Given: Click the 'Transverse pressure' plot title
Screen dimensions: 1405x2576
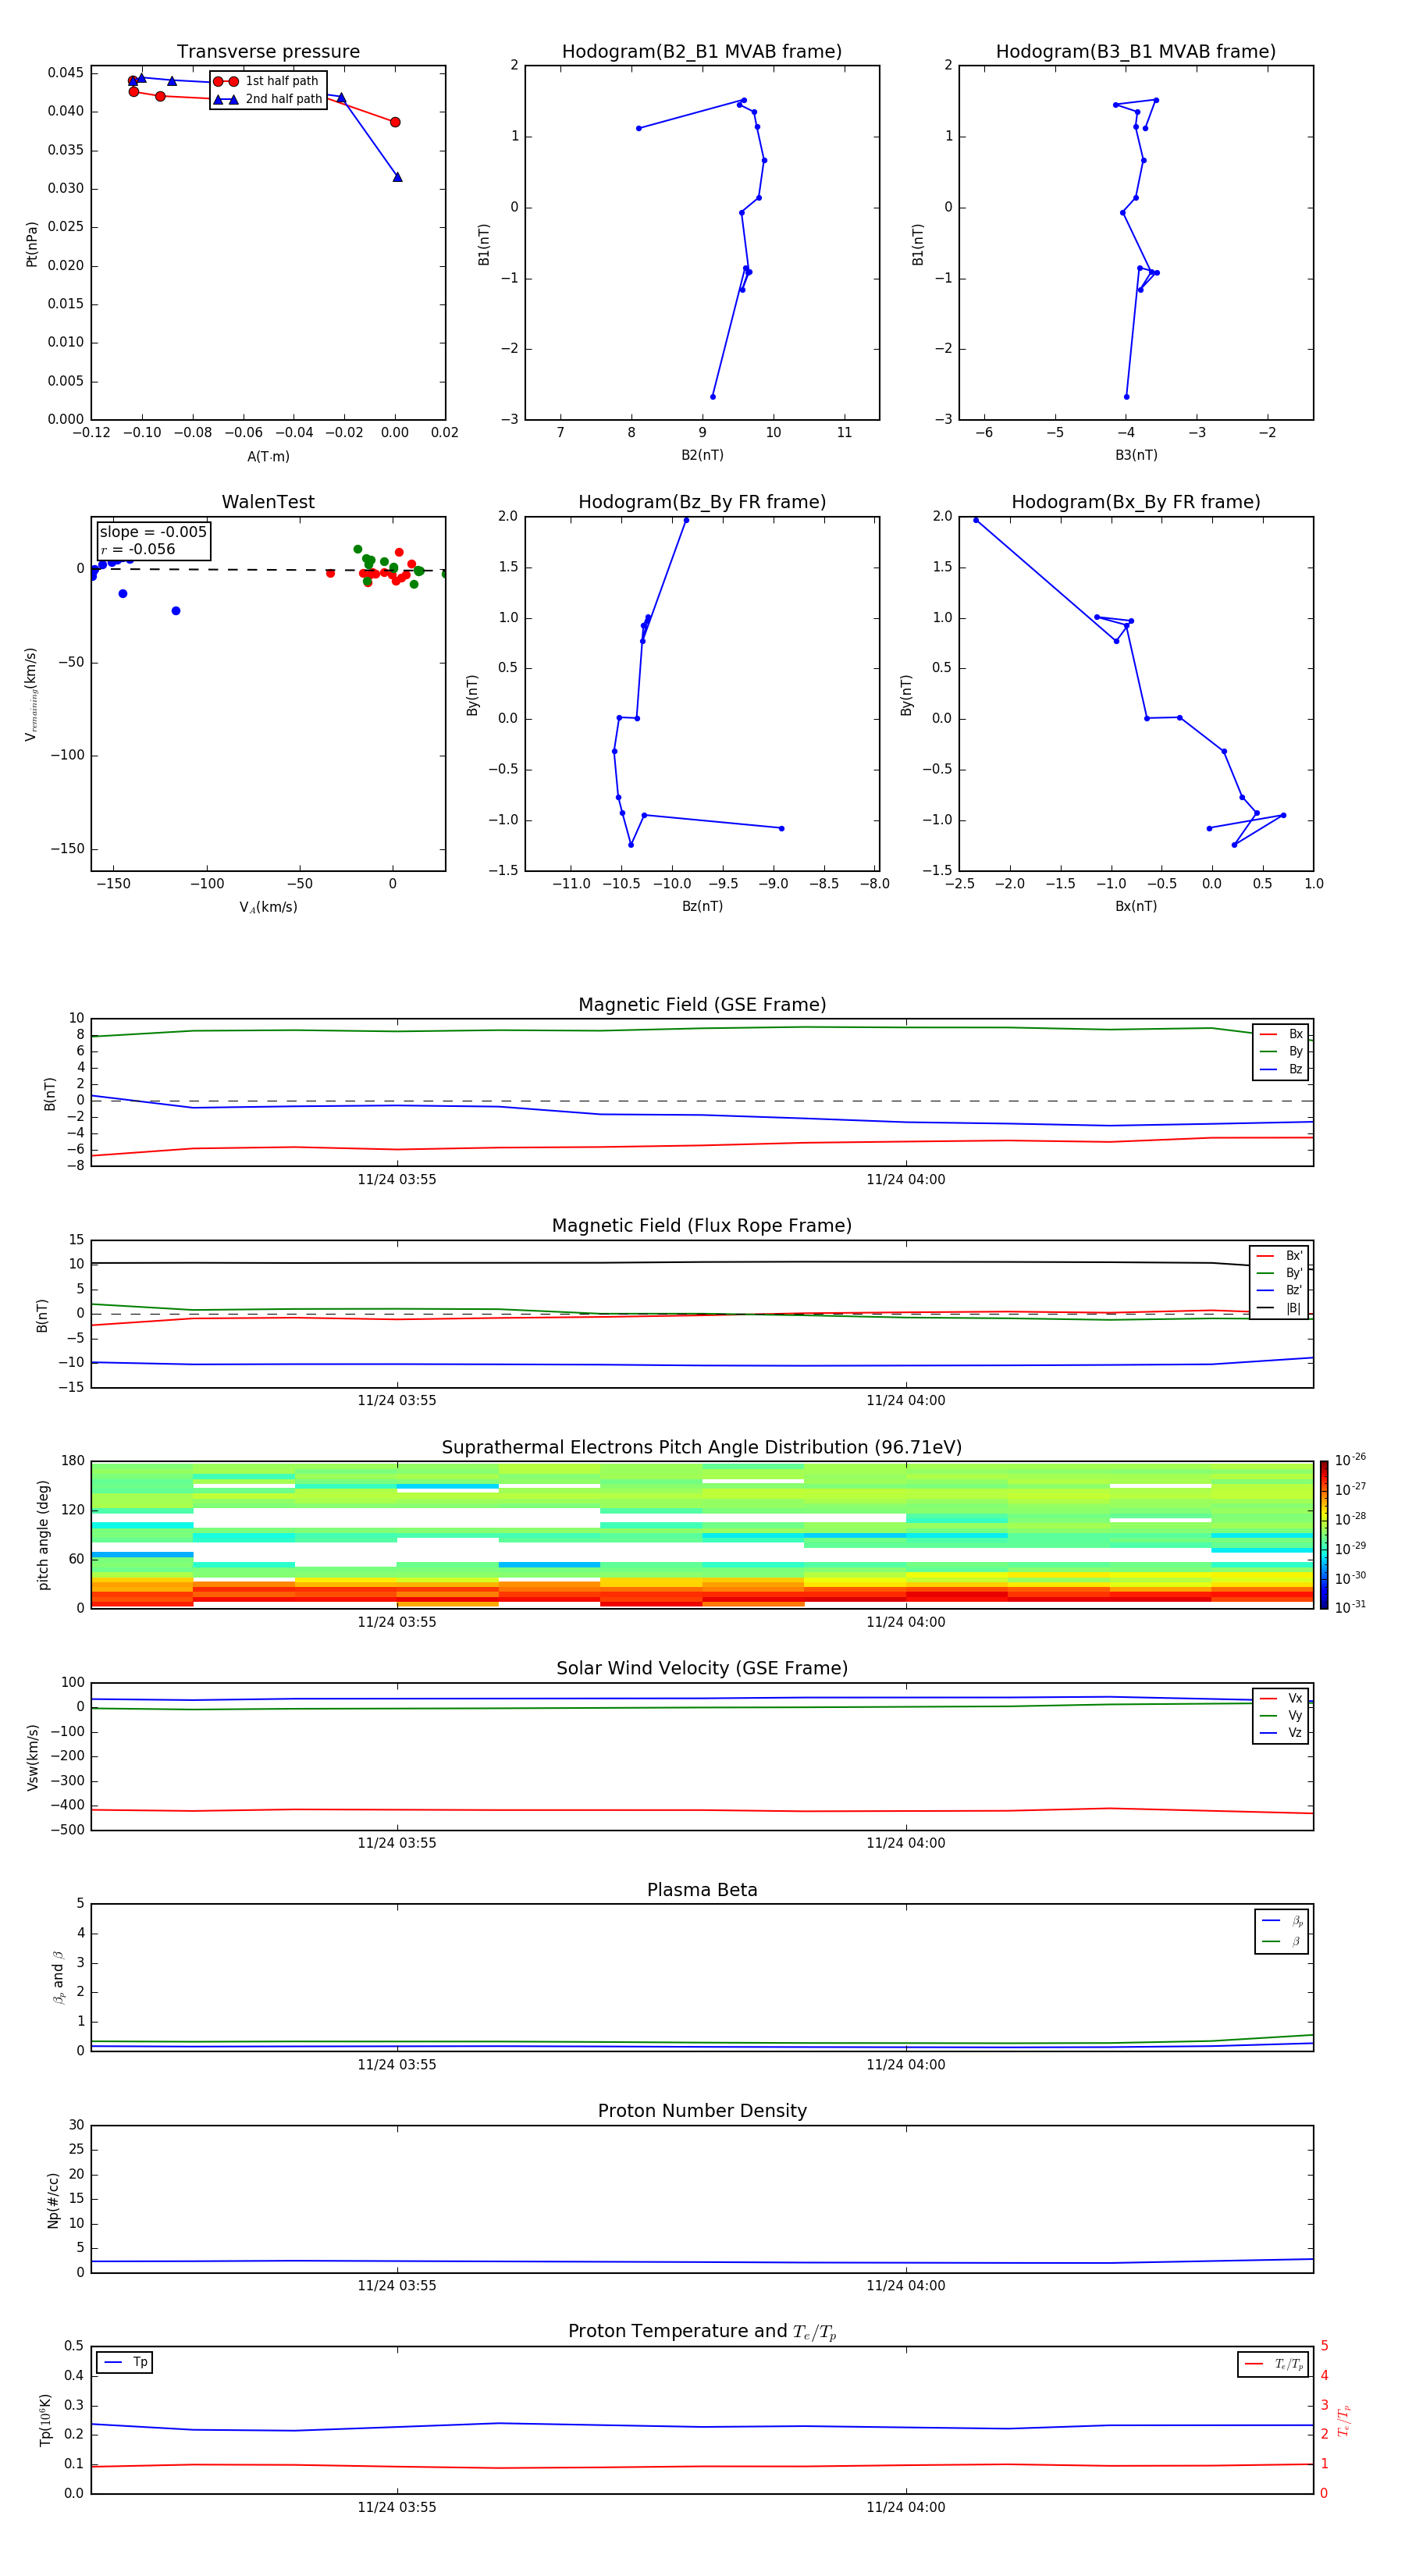Looking at the screenshot, I should pyautogui.click(x=268, y=52).
